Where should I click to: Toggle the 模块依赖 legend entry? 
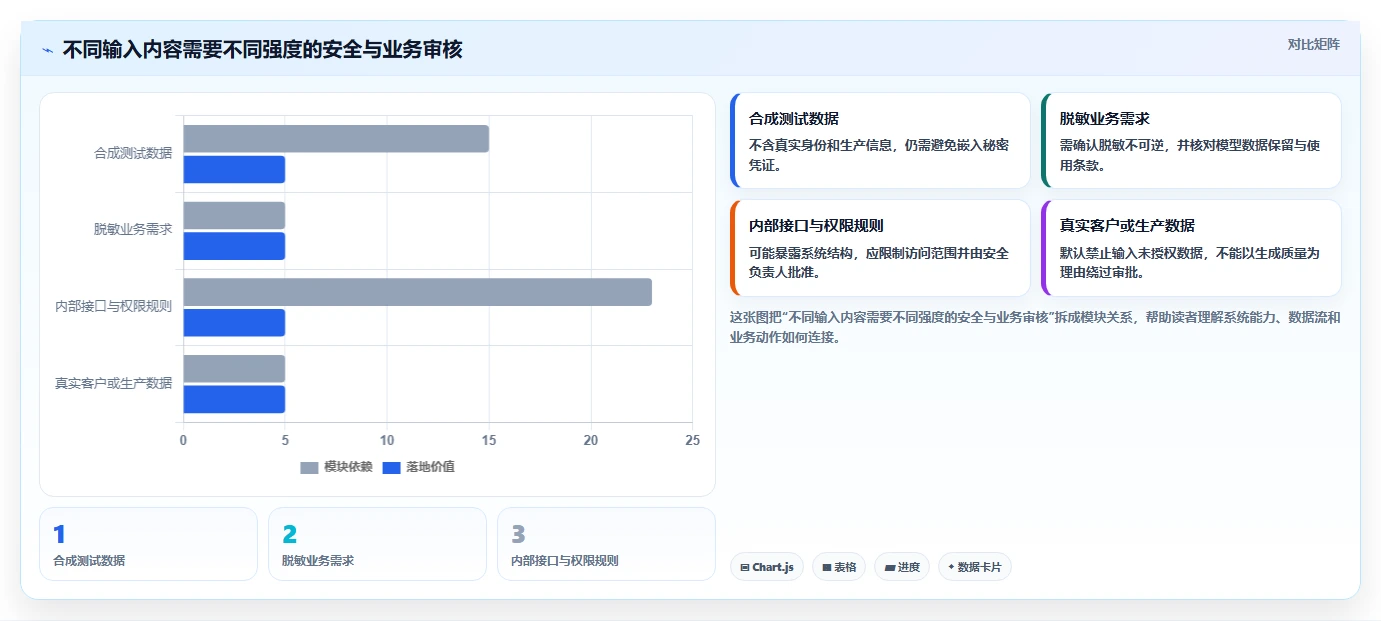[x=336, y=467]
